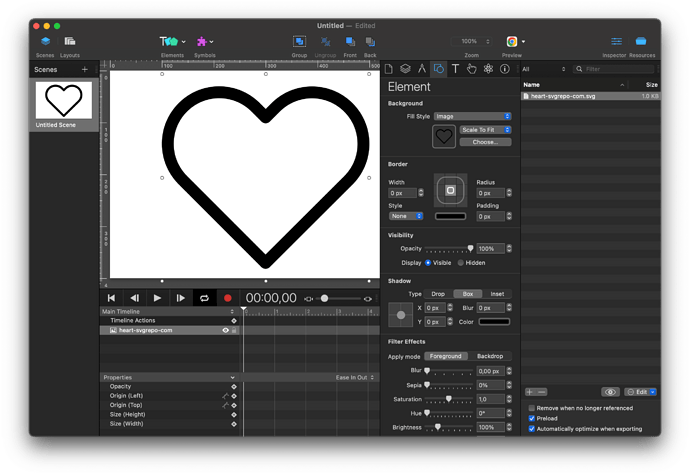The image size is (690, 475).
Task: Click the border color swatch
Action: (450, 216)
